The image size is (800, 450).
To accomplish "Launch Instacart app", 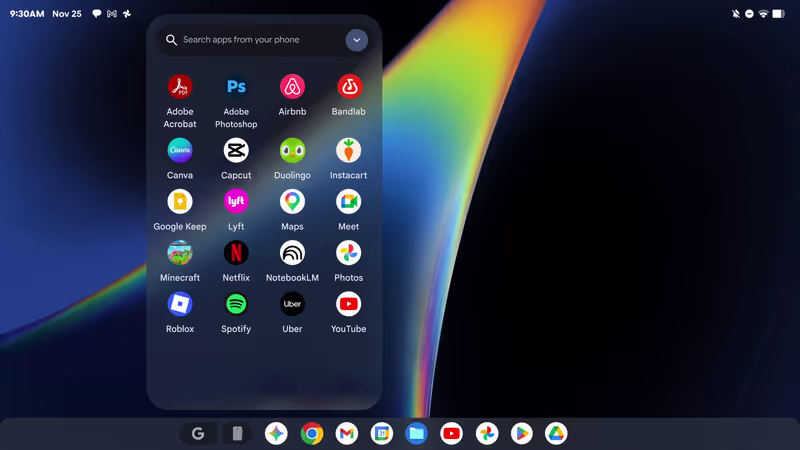I will 348,150.
